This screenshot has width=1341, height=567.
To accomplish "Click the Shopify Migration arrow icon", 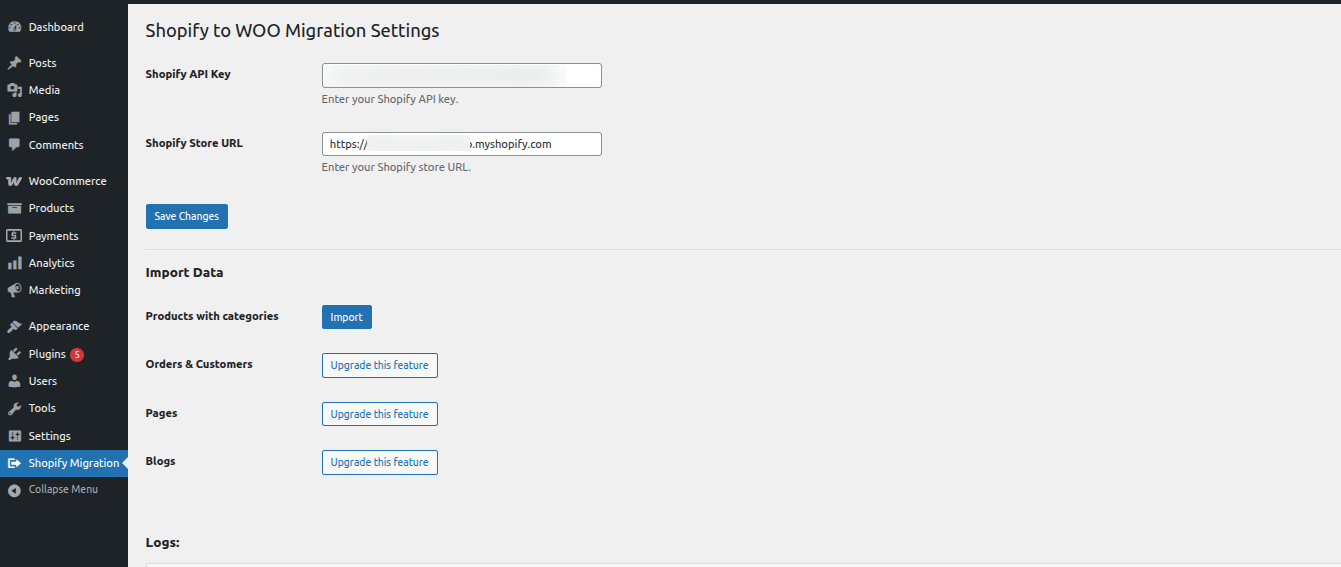I will pyautogui.click(x=14, y=463).
